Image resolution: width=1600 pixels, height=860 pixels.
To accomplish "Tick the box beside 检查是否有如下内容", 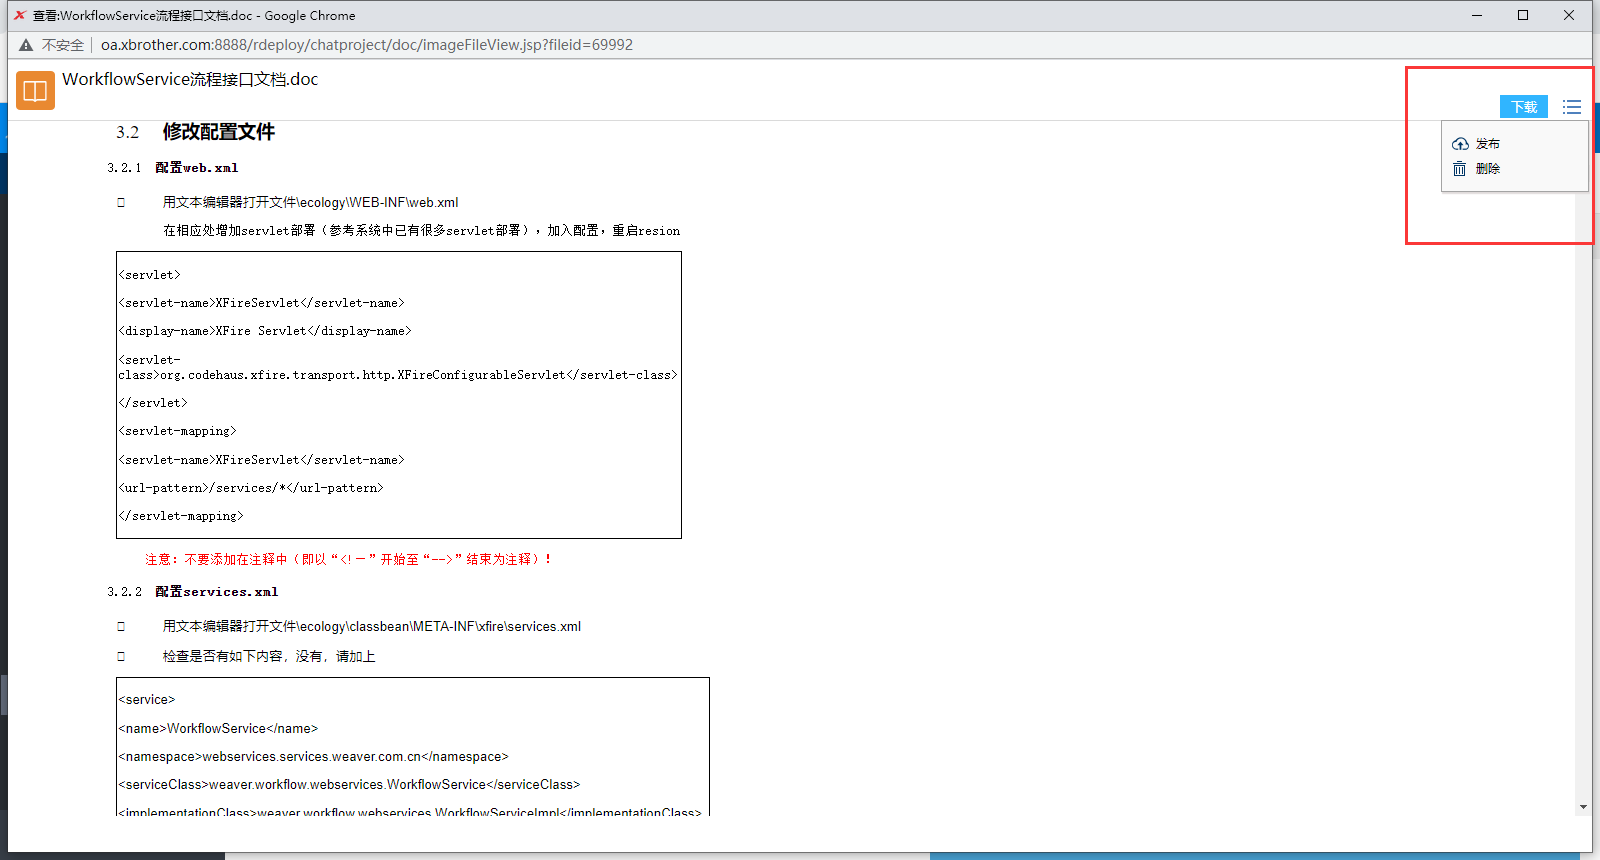I will click(x=121, y=656).
